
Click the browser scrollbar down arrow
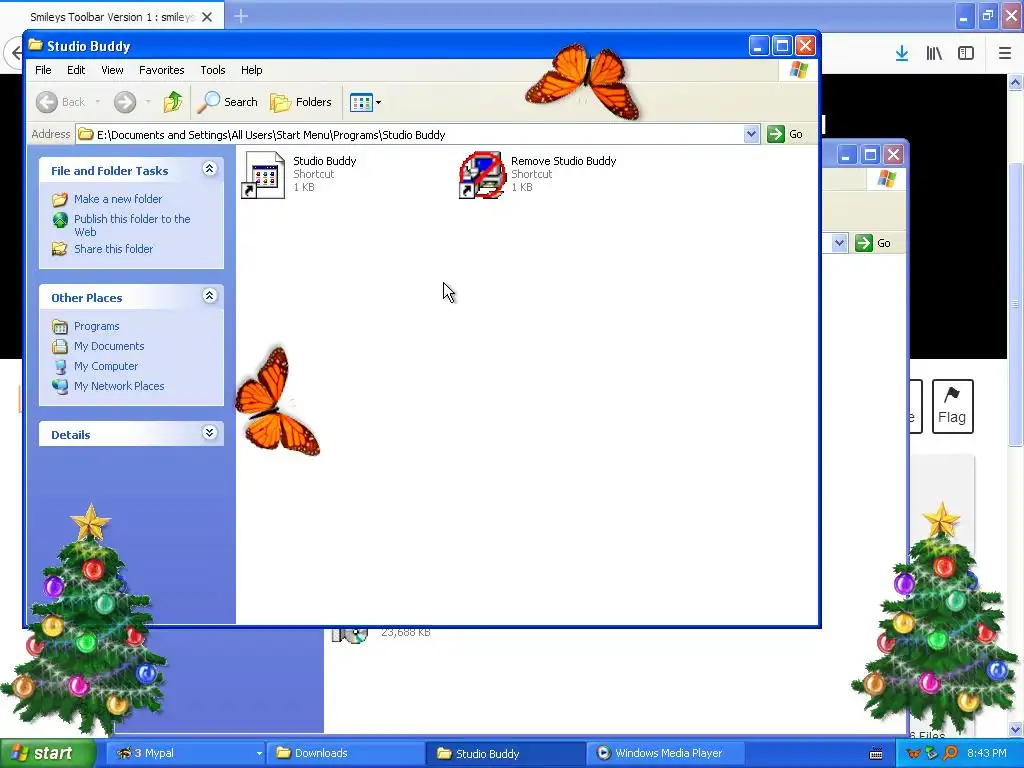click(x=1016, y=729)
